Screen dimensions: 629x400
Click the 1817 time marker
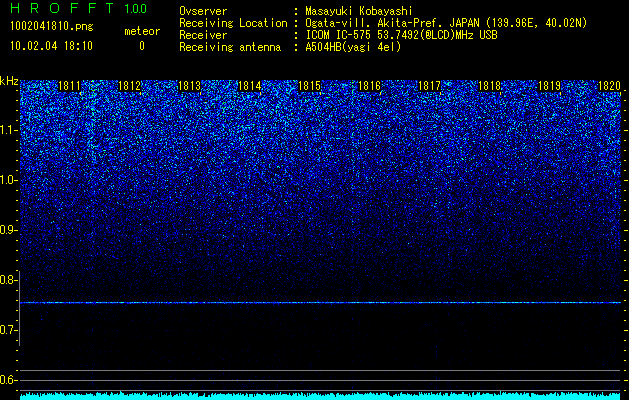point(429,86)
